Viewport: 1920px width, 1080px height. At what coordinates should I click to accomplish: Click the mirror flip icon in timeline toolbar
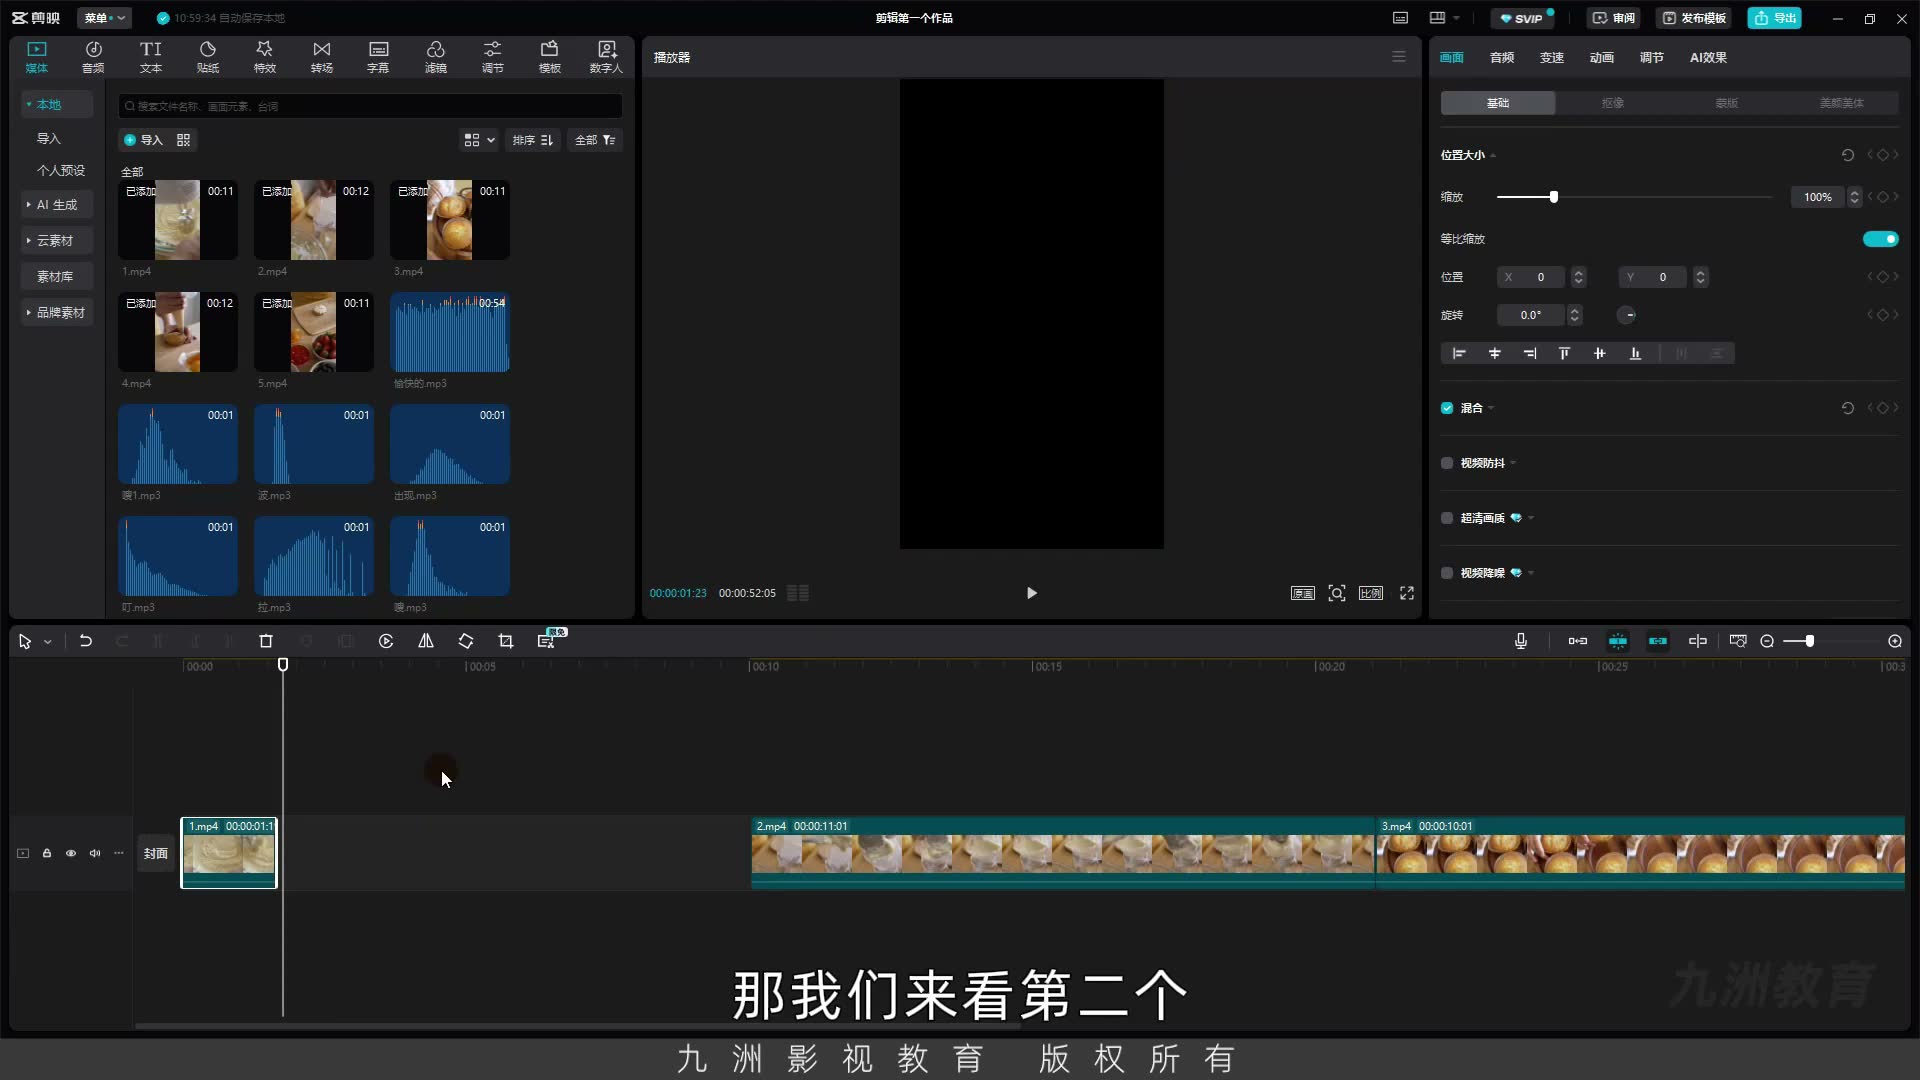(x=426, y=641)
